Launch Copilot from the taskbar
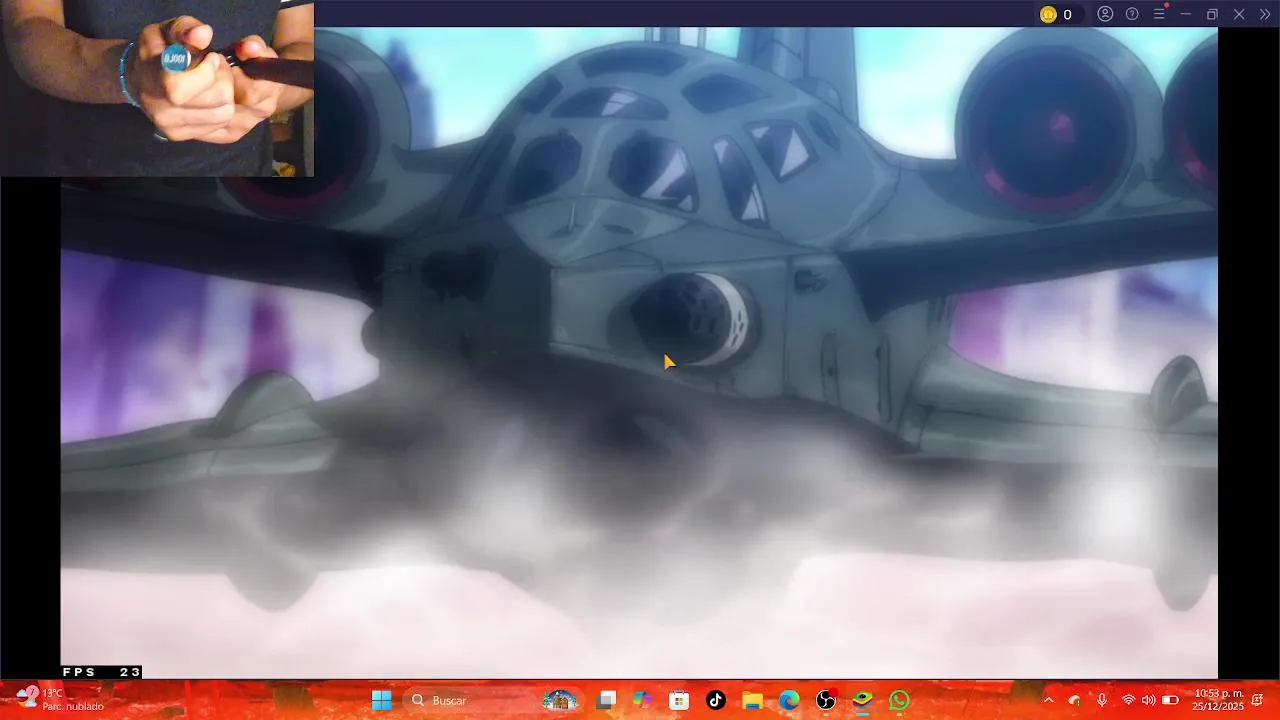The height and width of the screenshot is (720, 1280). click(643, 700)
